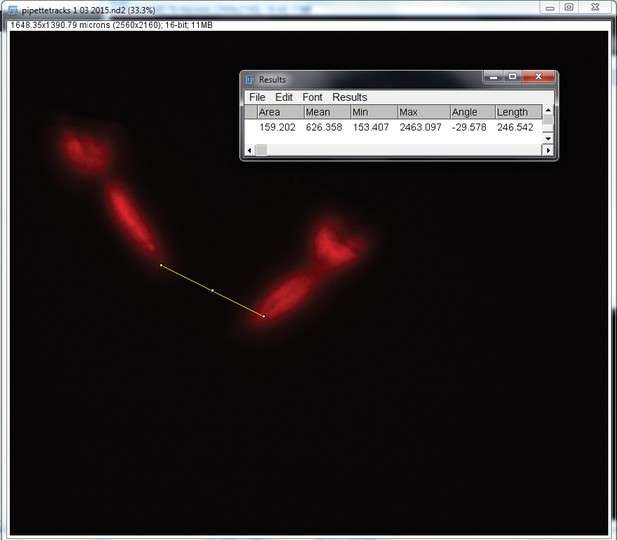Image resolution: width=617 pixels, height=540 pixels.
Task: Select the Area value 159.202
Action: click(x=277, y=128)
